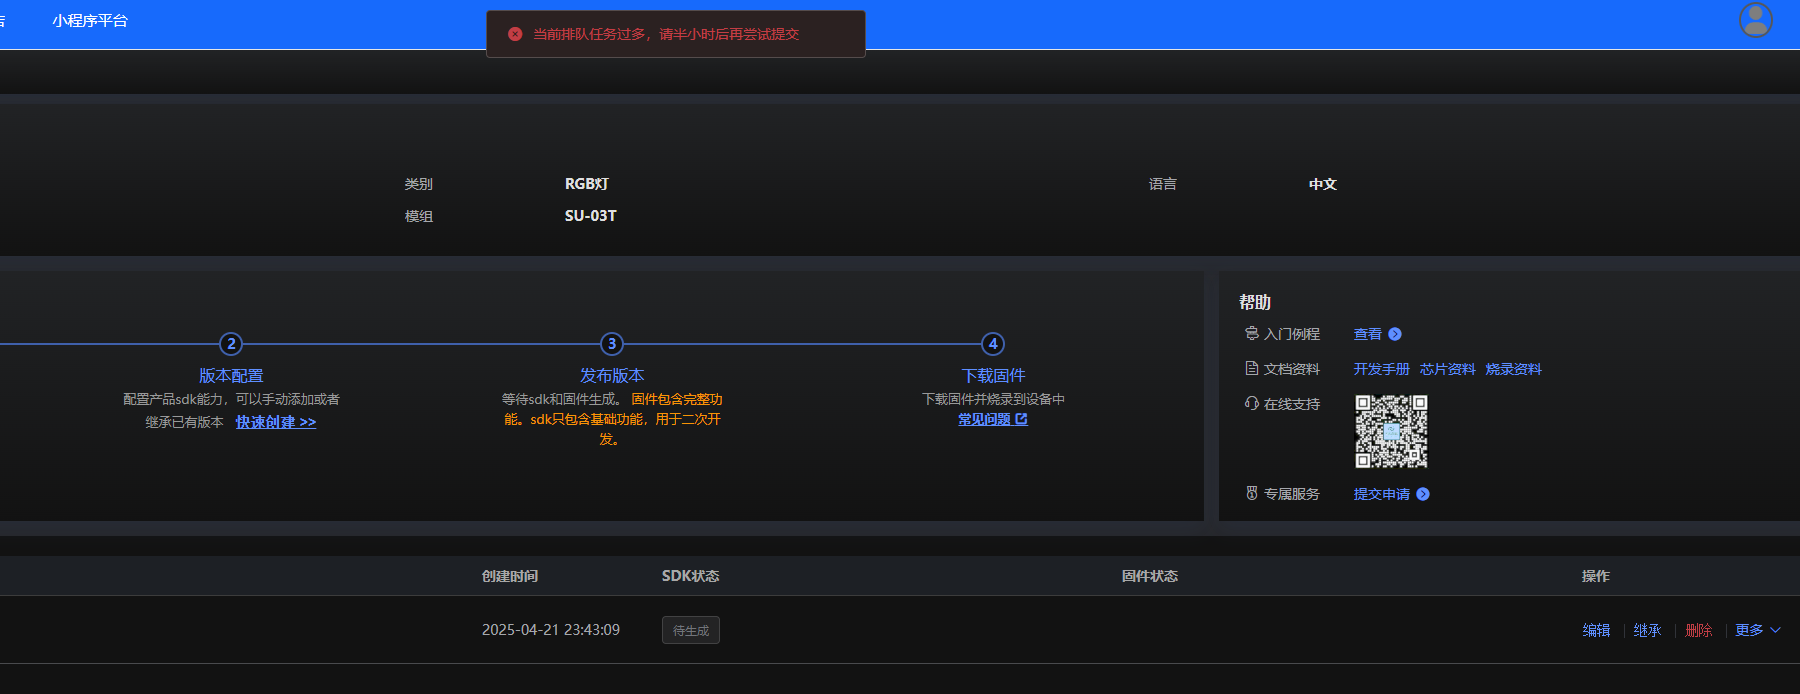1800x694 pixels.
Task: Select step 4 circle for 下载固件
Action: pos(993,344)
